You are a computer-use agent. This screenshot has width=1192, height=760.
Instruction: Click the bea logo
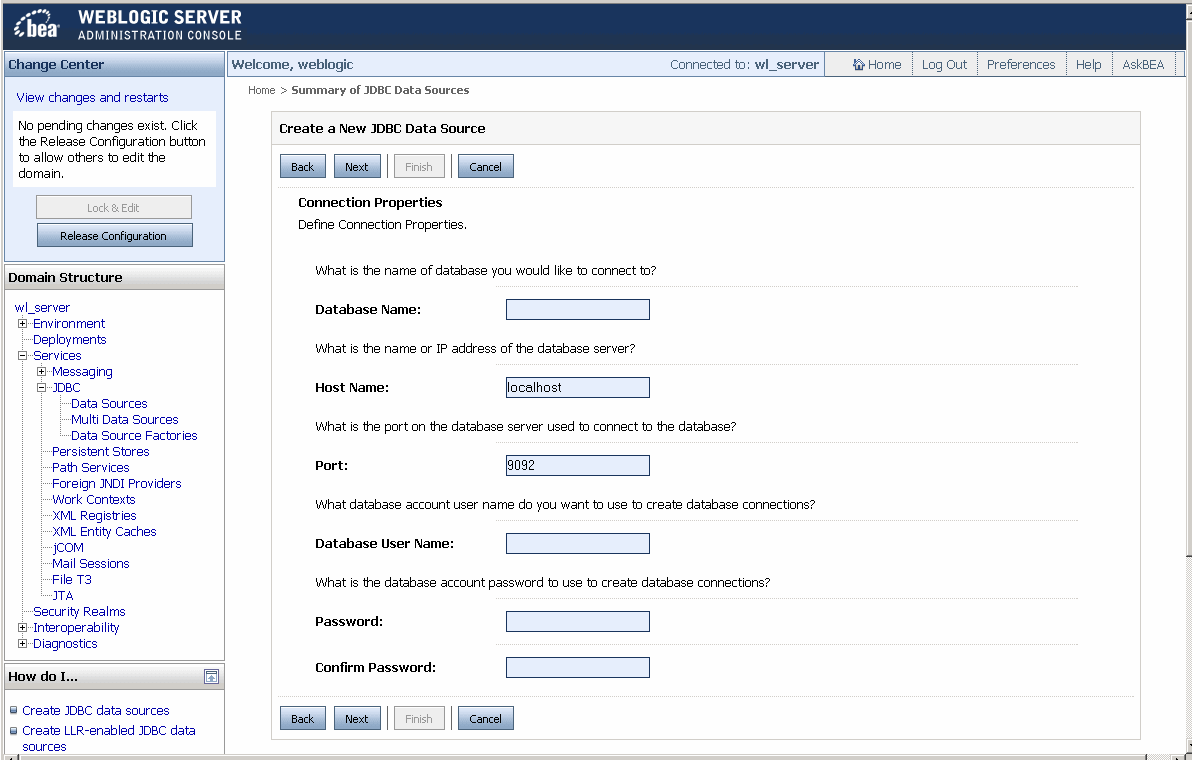[x=33, y=22]
